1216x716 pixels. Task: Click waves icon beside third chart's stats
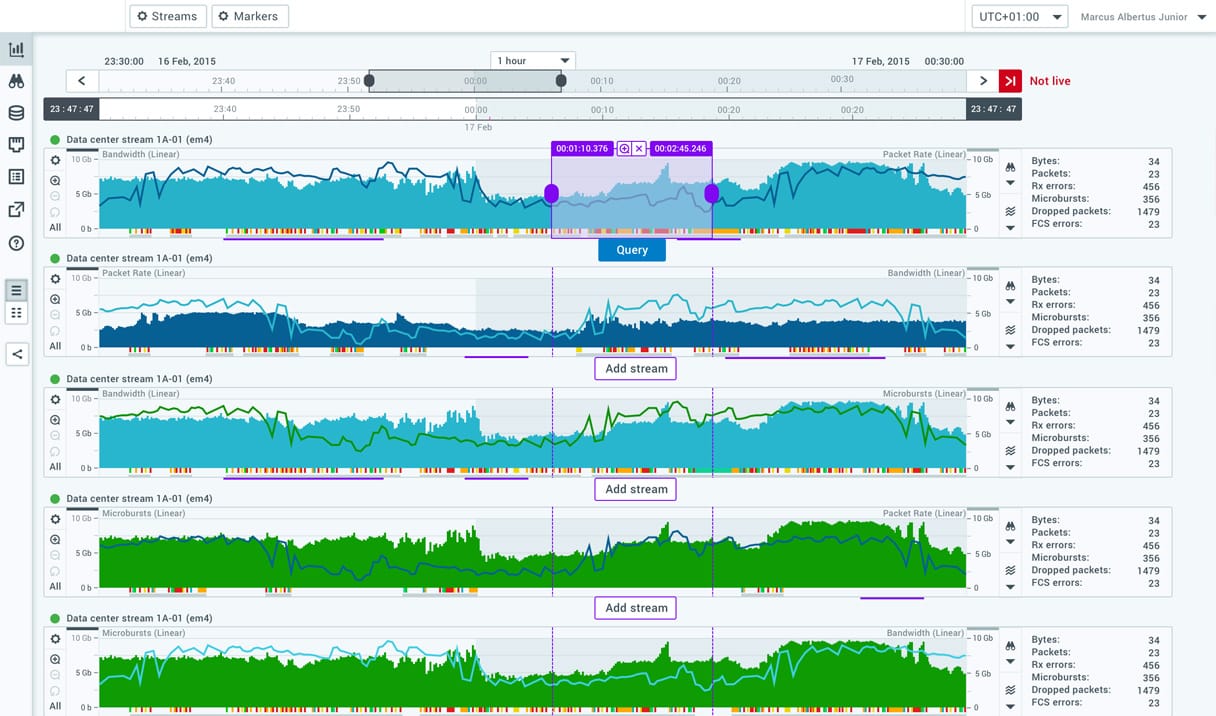1010,451
